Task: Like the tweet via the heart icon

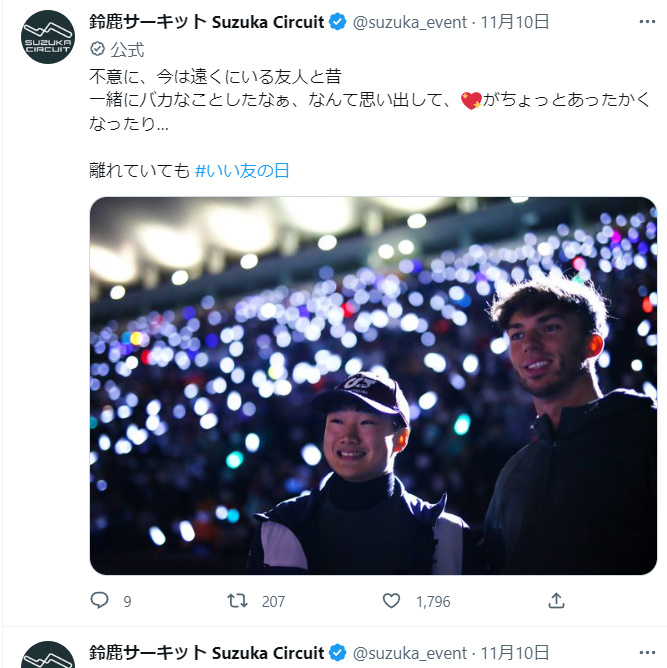Action: pos(391,601)
